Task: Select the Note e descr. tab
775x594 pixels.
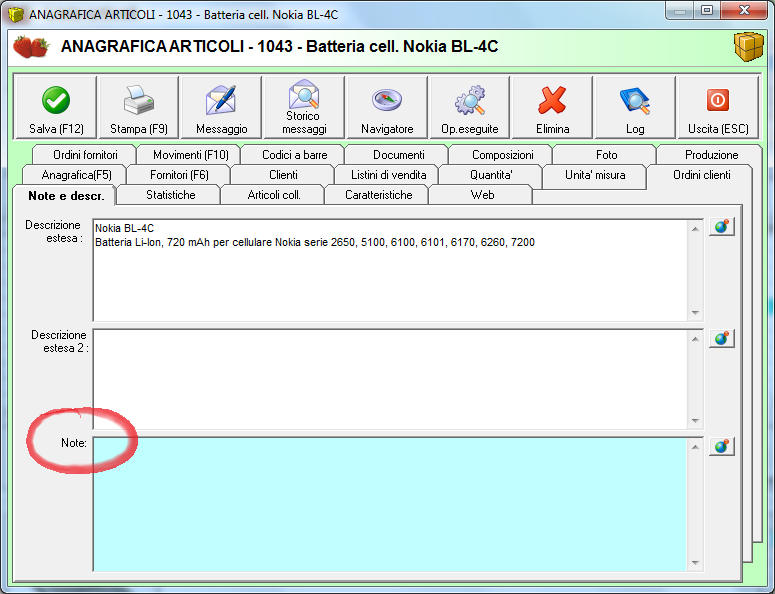Action: click(66, 196)
